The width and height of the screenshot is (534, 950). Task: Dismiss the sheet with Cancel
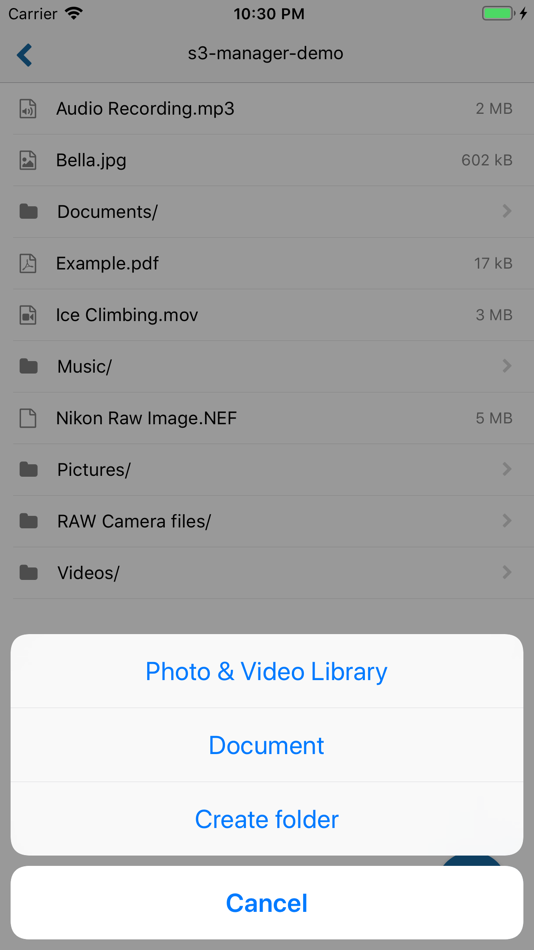(x=267, y=903)
